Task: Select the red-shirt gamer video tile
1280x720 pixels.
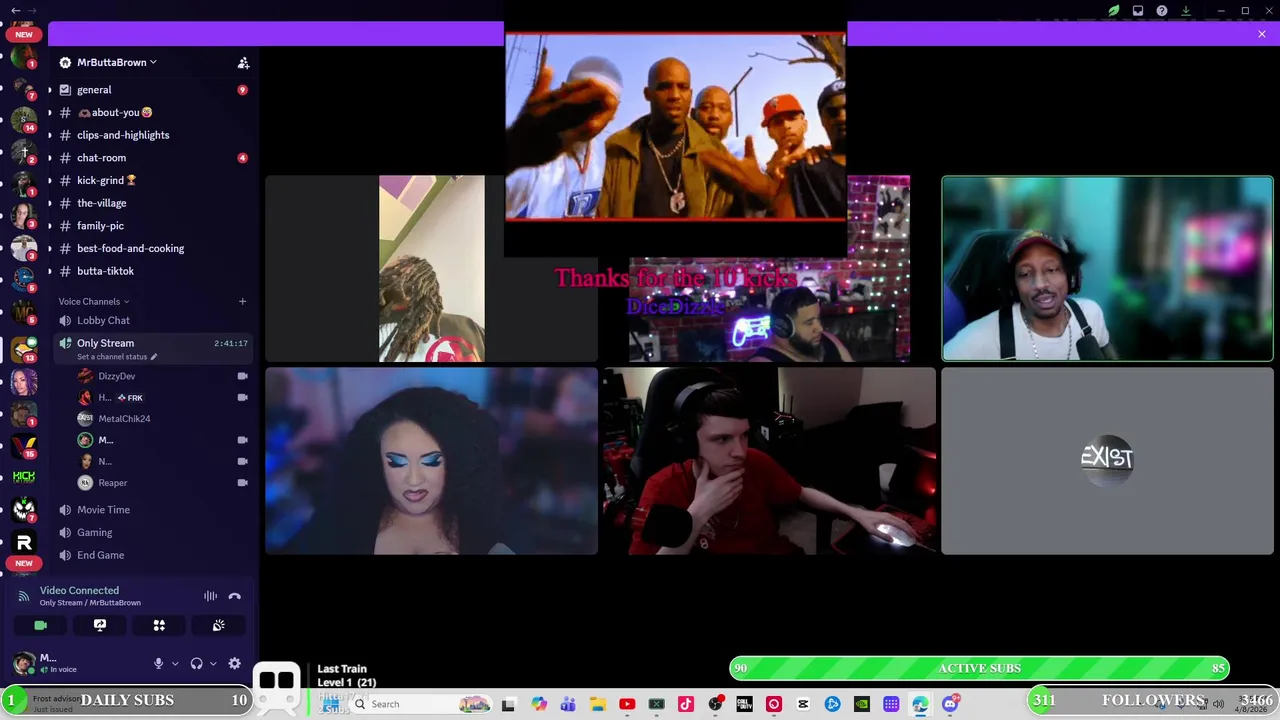Action: [x=769, y=461]
